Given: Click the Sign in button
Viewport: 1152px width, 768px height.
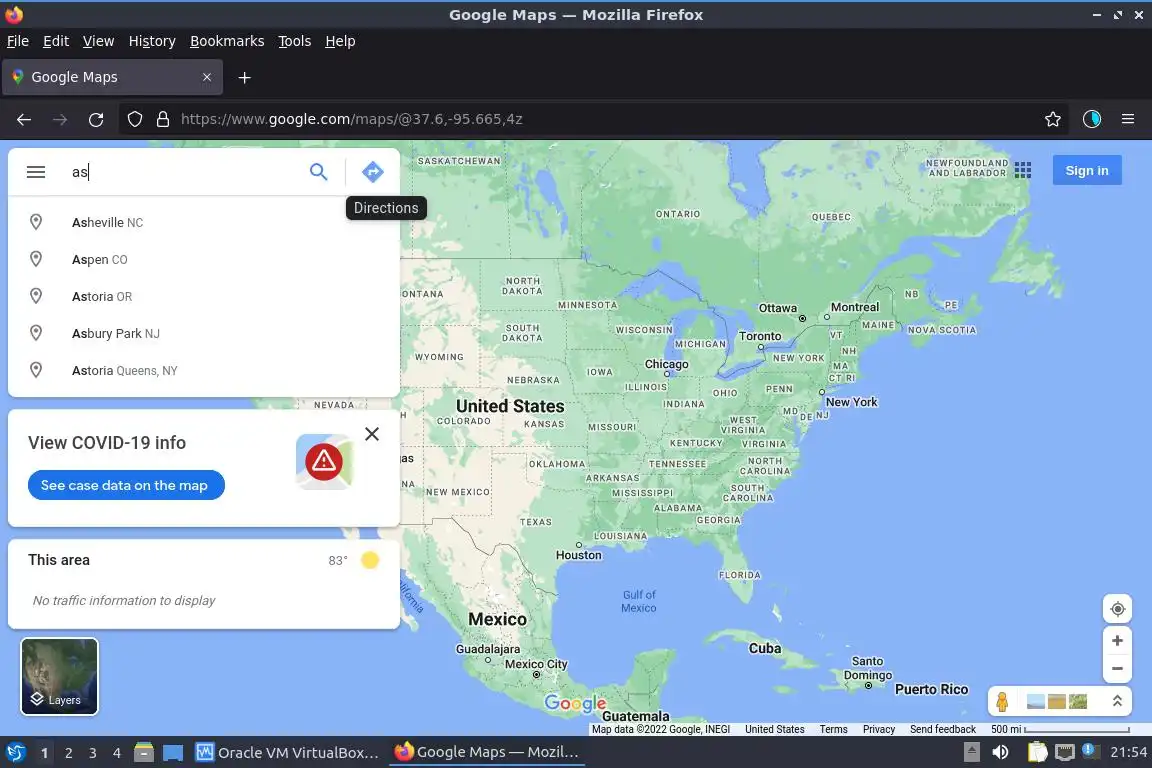Looking at the screenshot, I should pos(1087,171).
